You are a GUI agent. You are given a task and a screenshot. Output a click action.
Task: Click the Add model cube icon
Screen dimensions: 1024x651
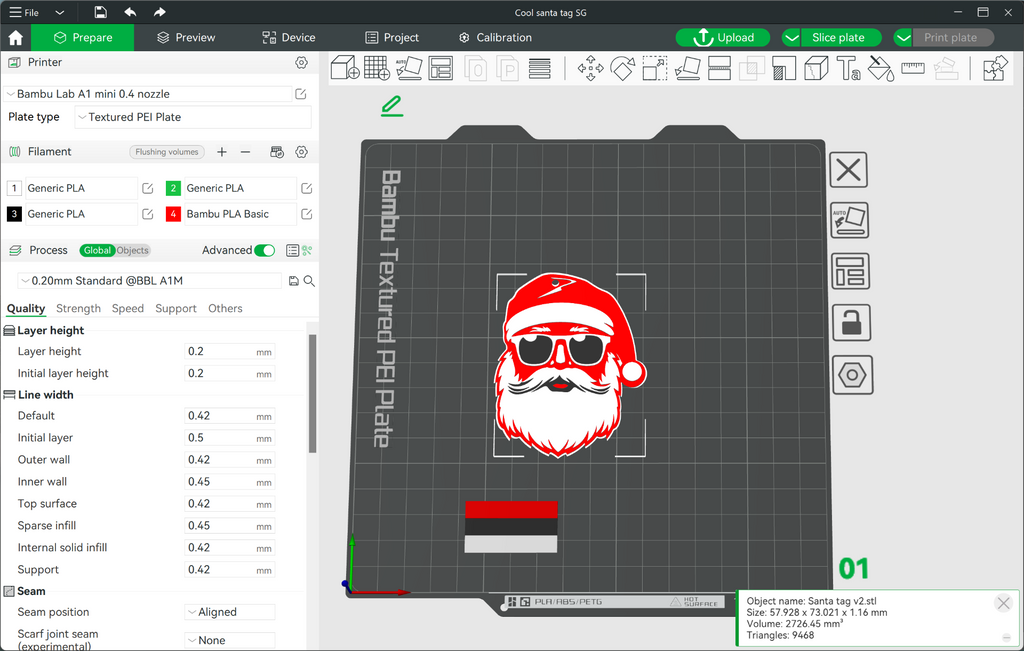pyautogui.click(x=345, y=68)
